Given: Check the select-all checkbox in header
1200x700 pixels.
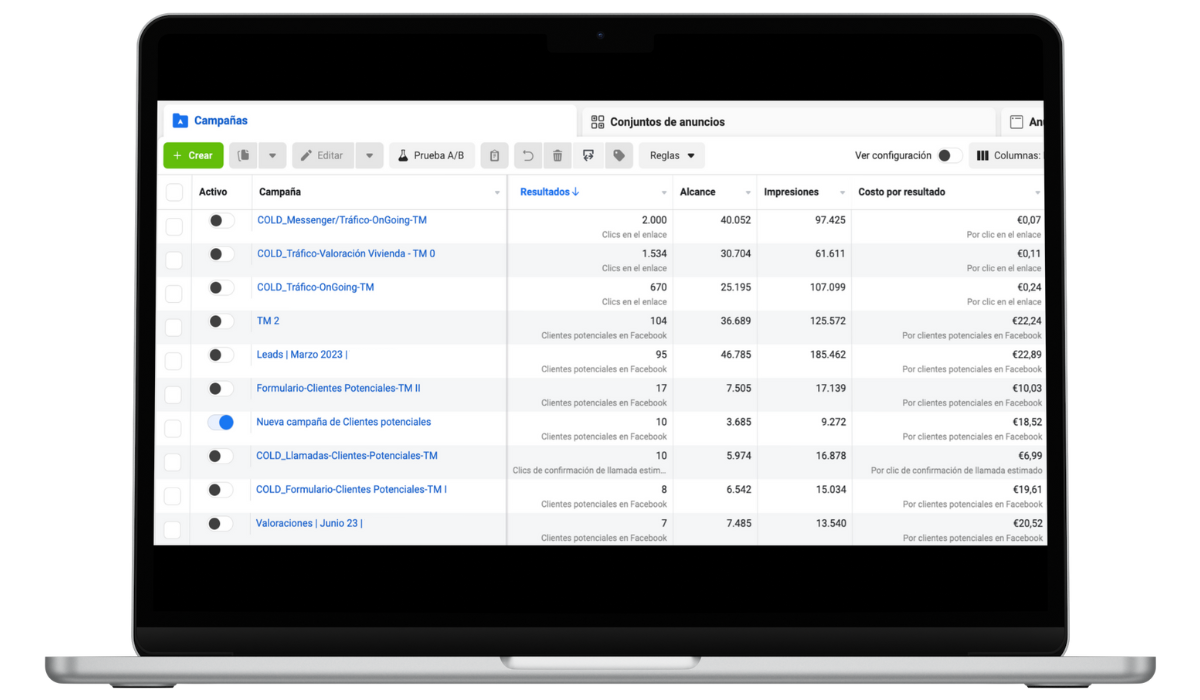Looking at the screenshot, I should 174,192.
